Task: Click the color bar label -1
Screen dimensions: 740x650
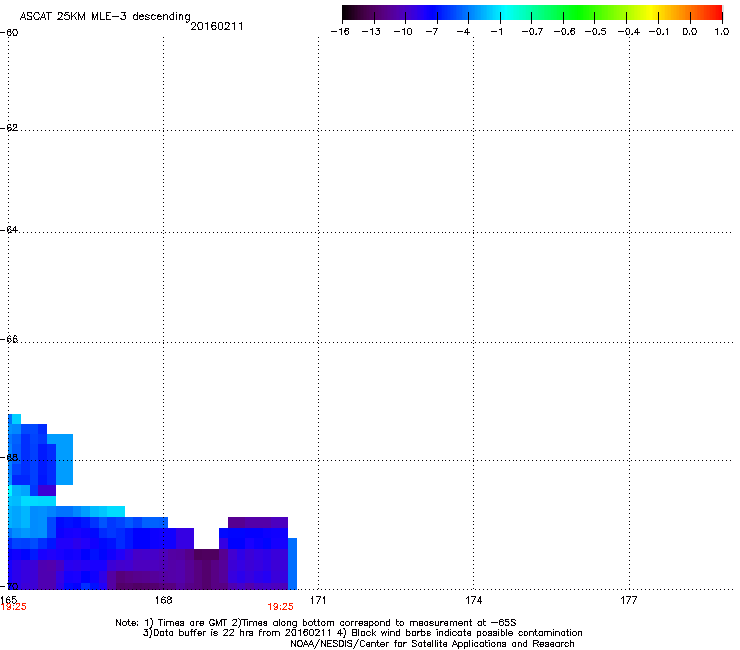Action: (x=496, y=32)
